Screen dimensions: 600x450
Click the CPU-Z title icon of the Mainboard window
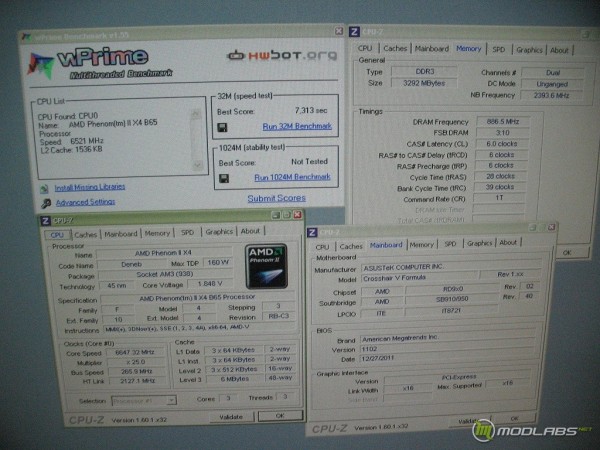(312, 232)
